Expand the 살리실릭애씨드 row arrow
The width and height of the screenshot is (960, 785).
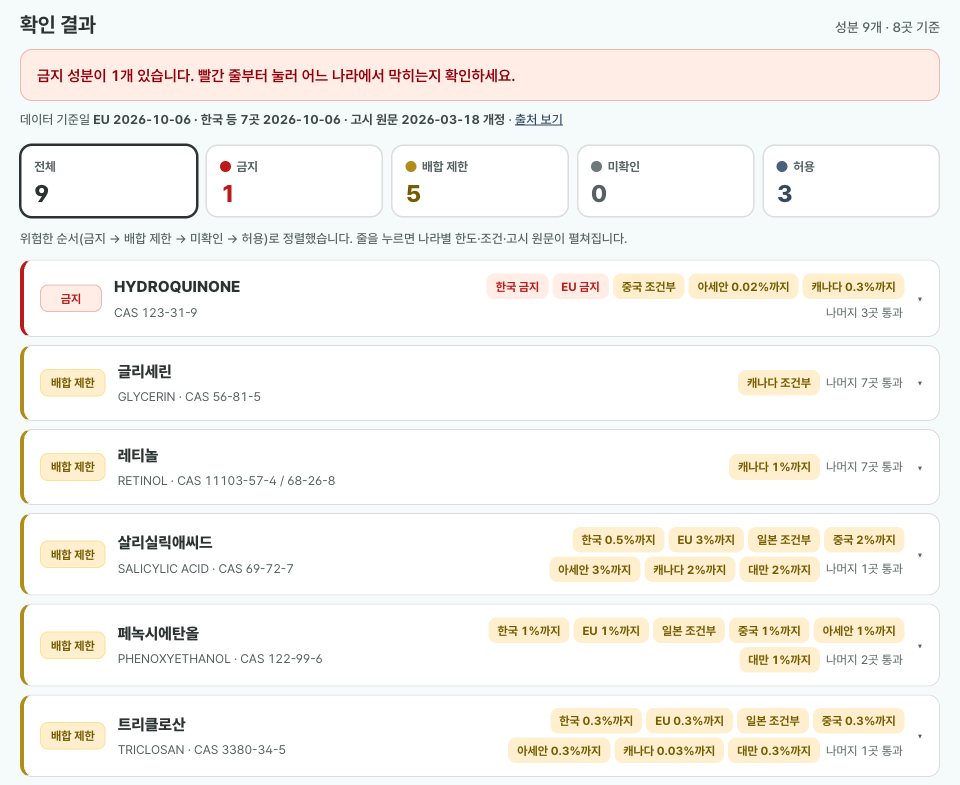920,555
